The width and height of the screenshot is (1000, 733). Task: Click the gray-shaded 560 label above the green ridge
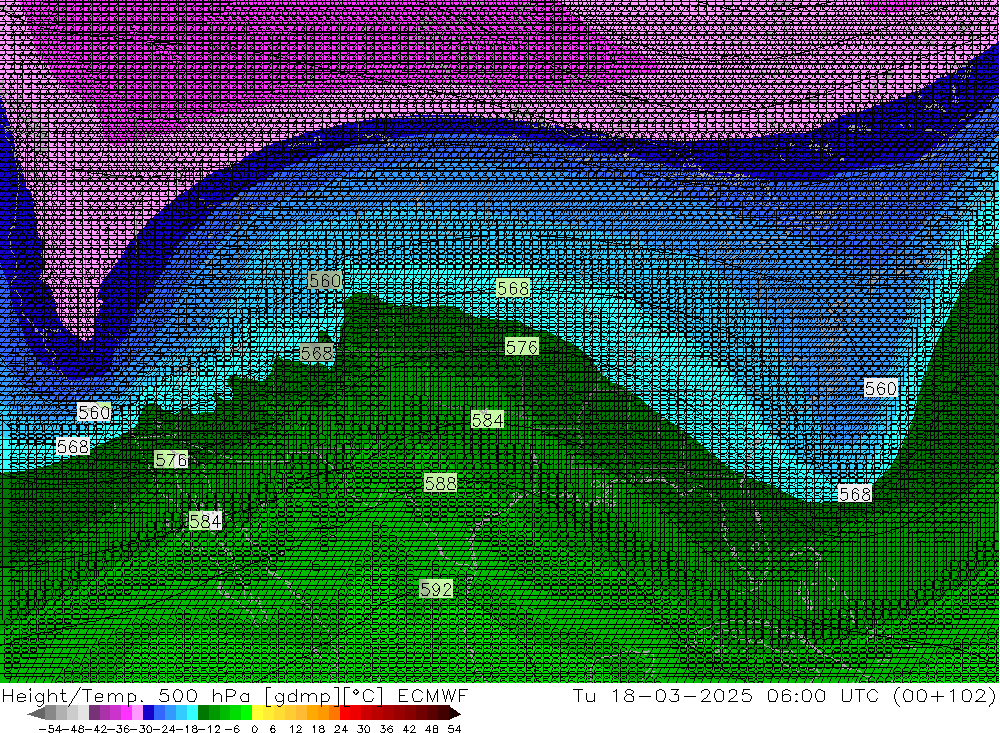(325, 280)
